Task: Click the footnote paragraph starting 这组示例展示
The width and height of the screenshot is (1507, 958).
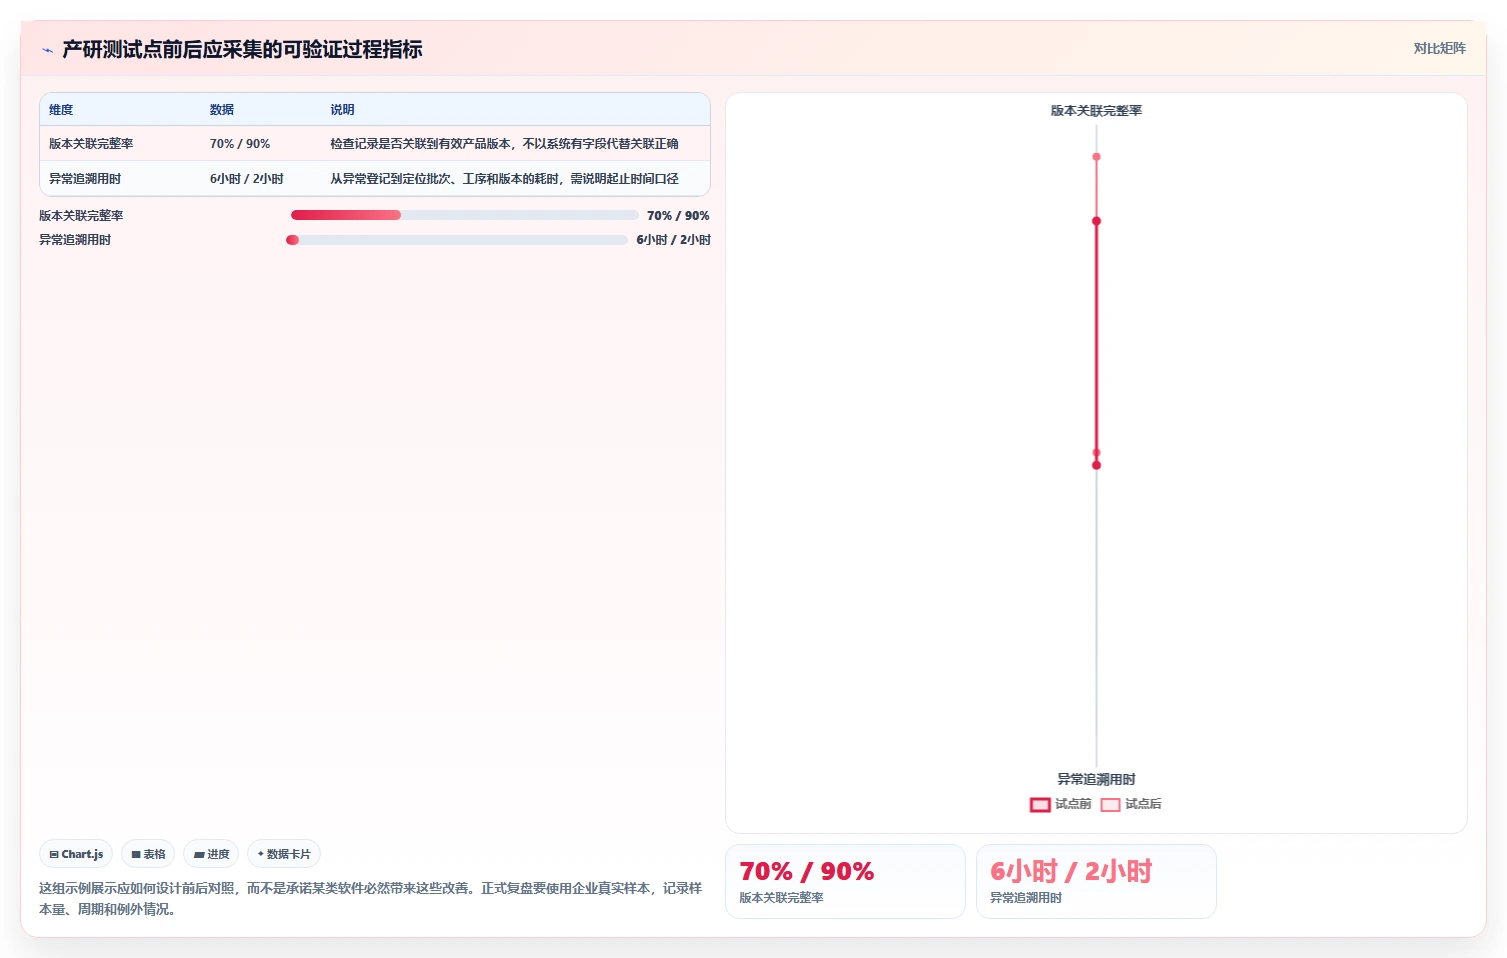Action: click(370, 898)
